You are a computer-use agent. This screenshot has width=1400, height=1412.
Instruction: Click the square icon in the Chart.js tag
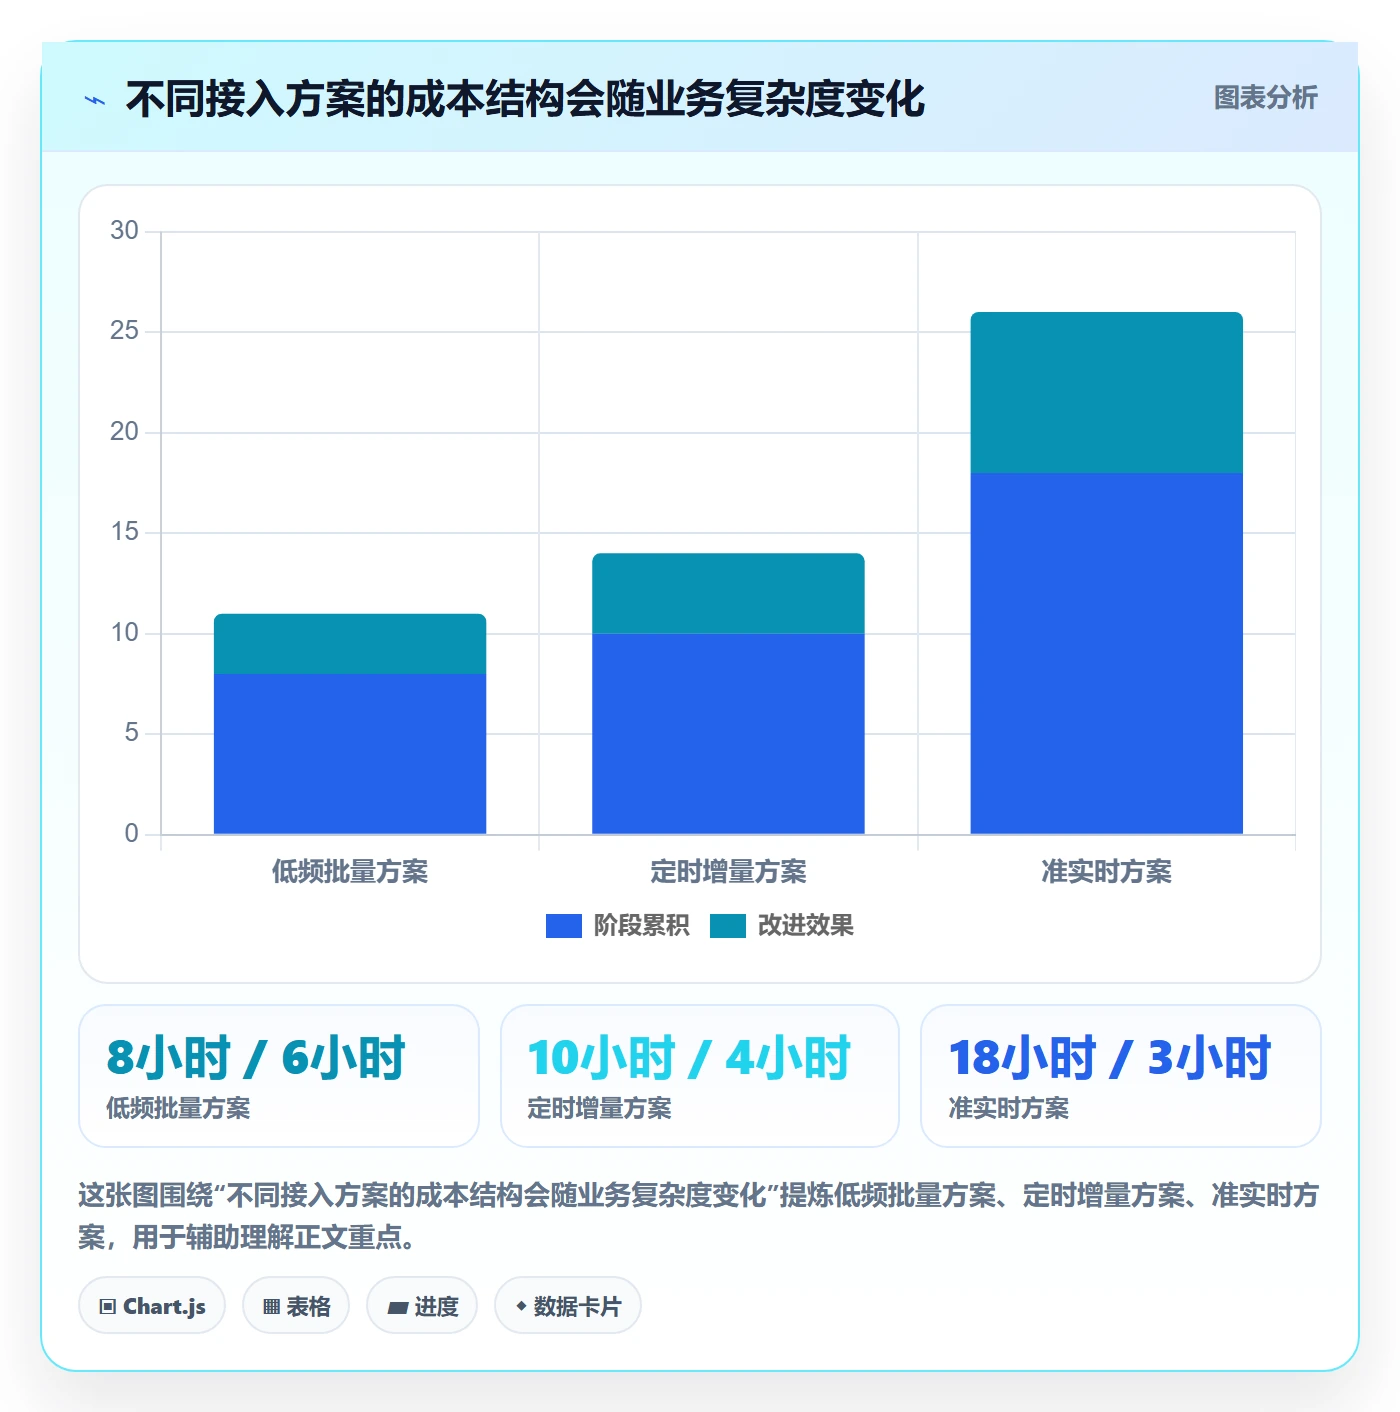pyautogui.click(x=107, y=1307)
